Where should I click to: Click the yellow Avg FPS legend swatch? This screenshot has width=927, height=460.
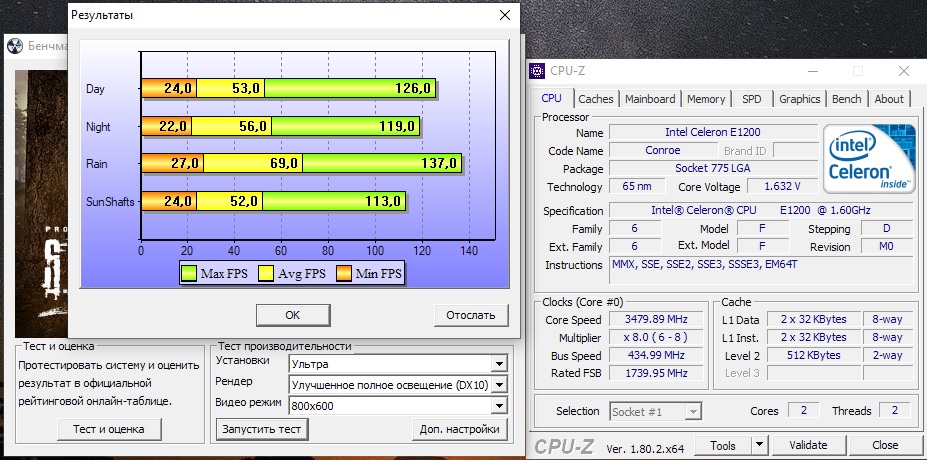tap(266, 274)
